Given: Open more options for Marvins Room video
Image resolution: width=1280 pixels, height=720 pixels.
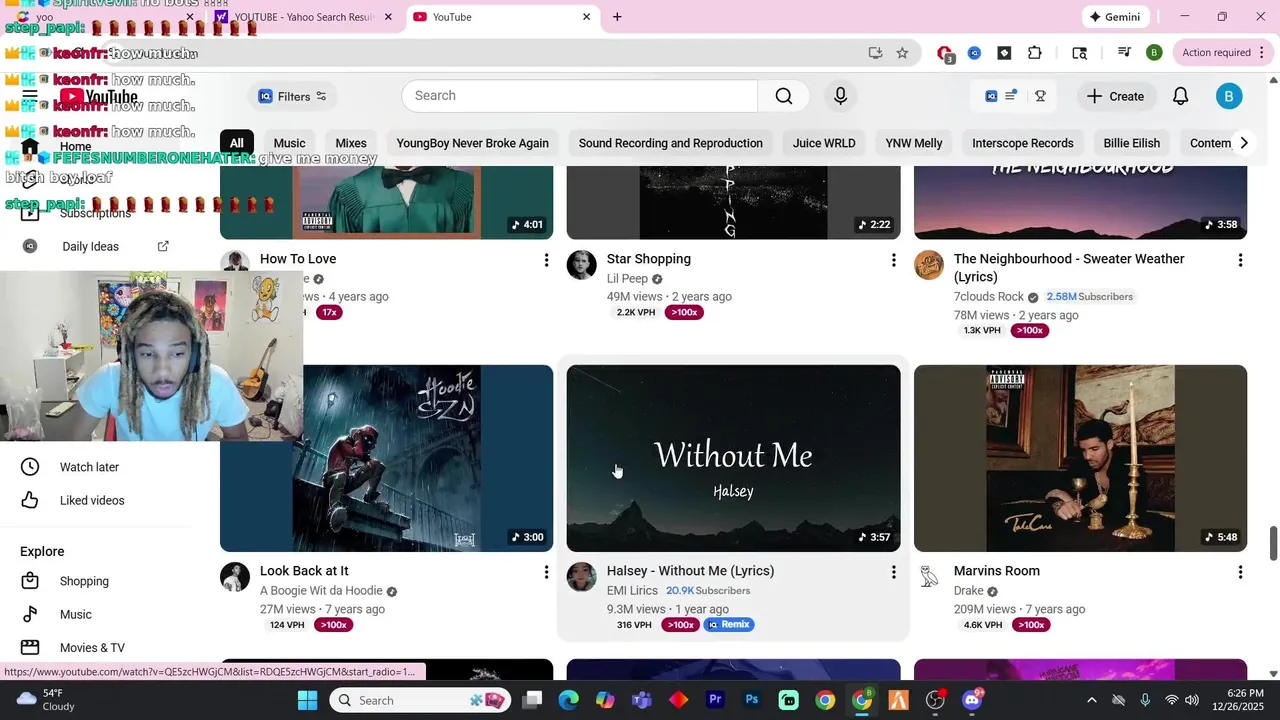Looking at the screenshot, I should 1240,572.
